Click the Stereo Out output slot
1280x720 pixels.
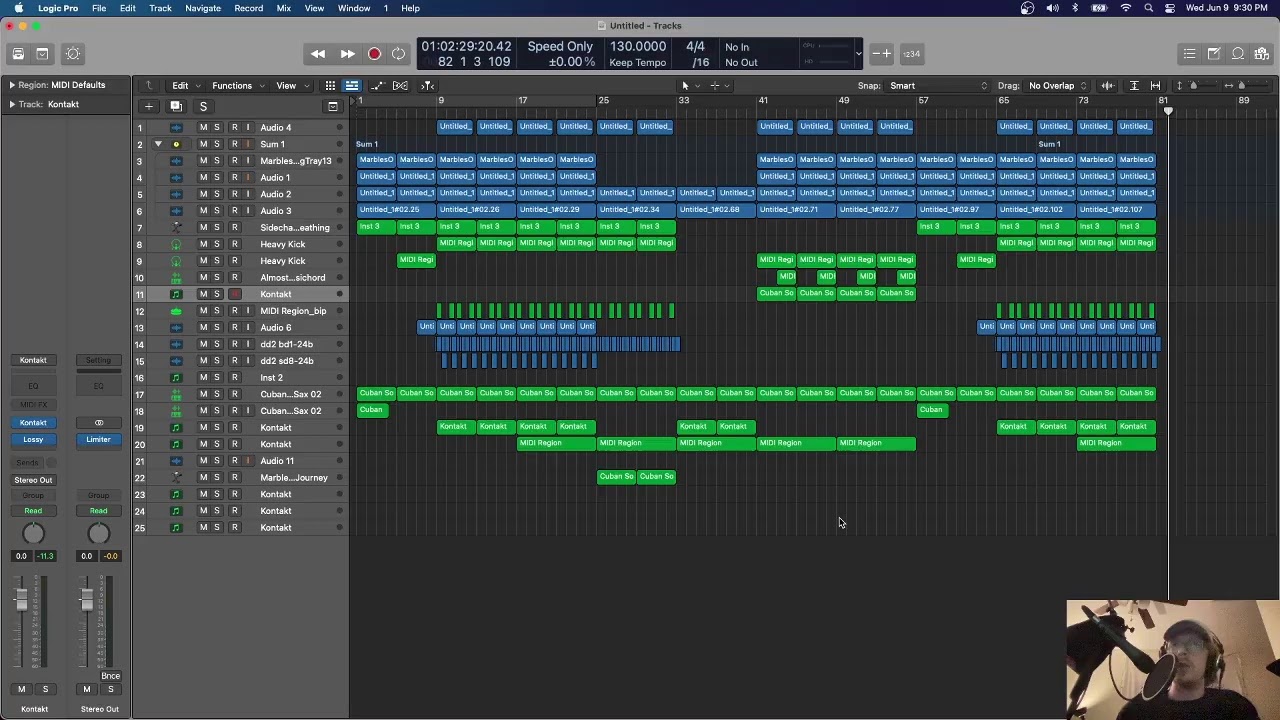click(33, 480)
